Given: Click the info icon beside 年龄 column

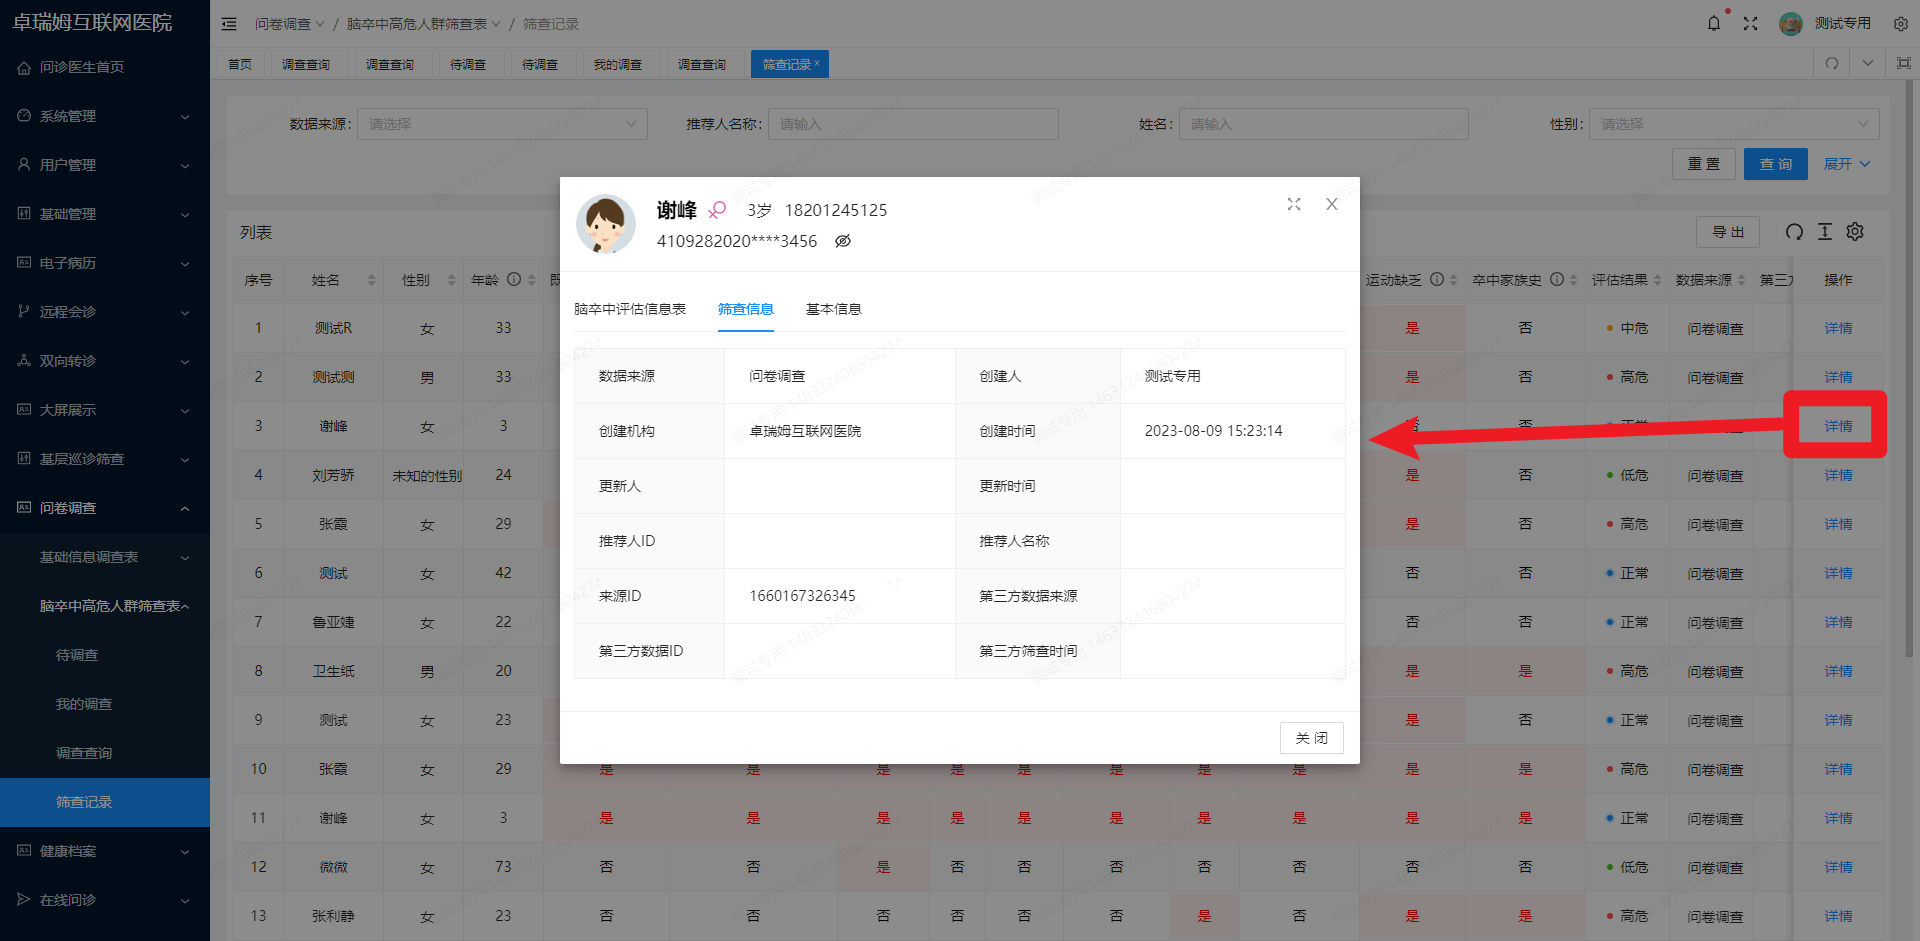Looking at the screenshot, I should (514, 280).
